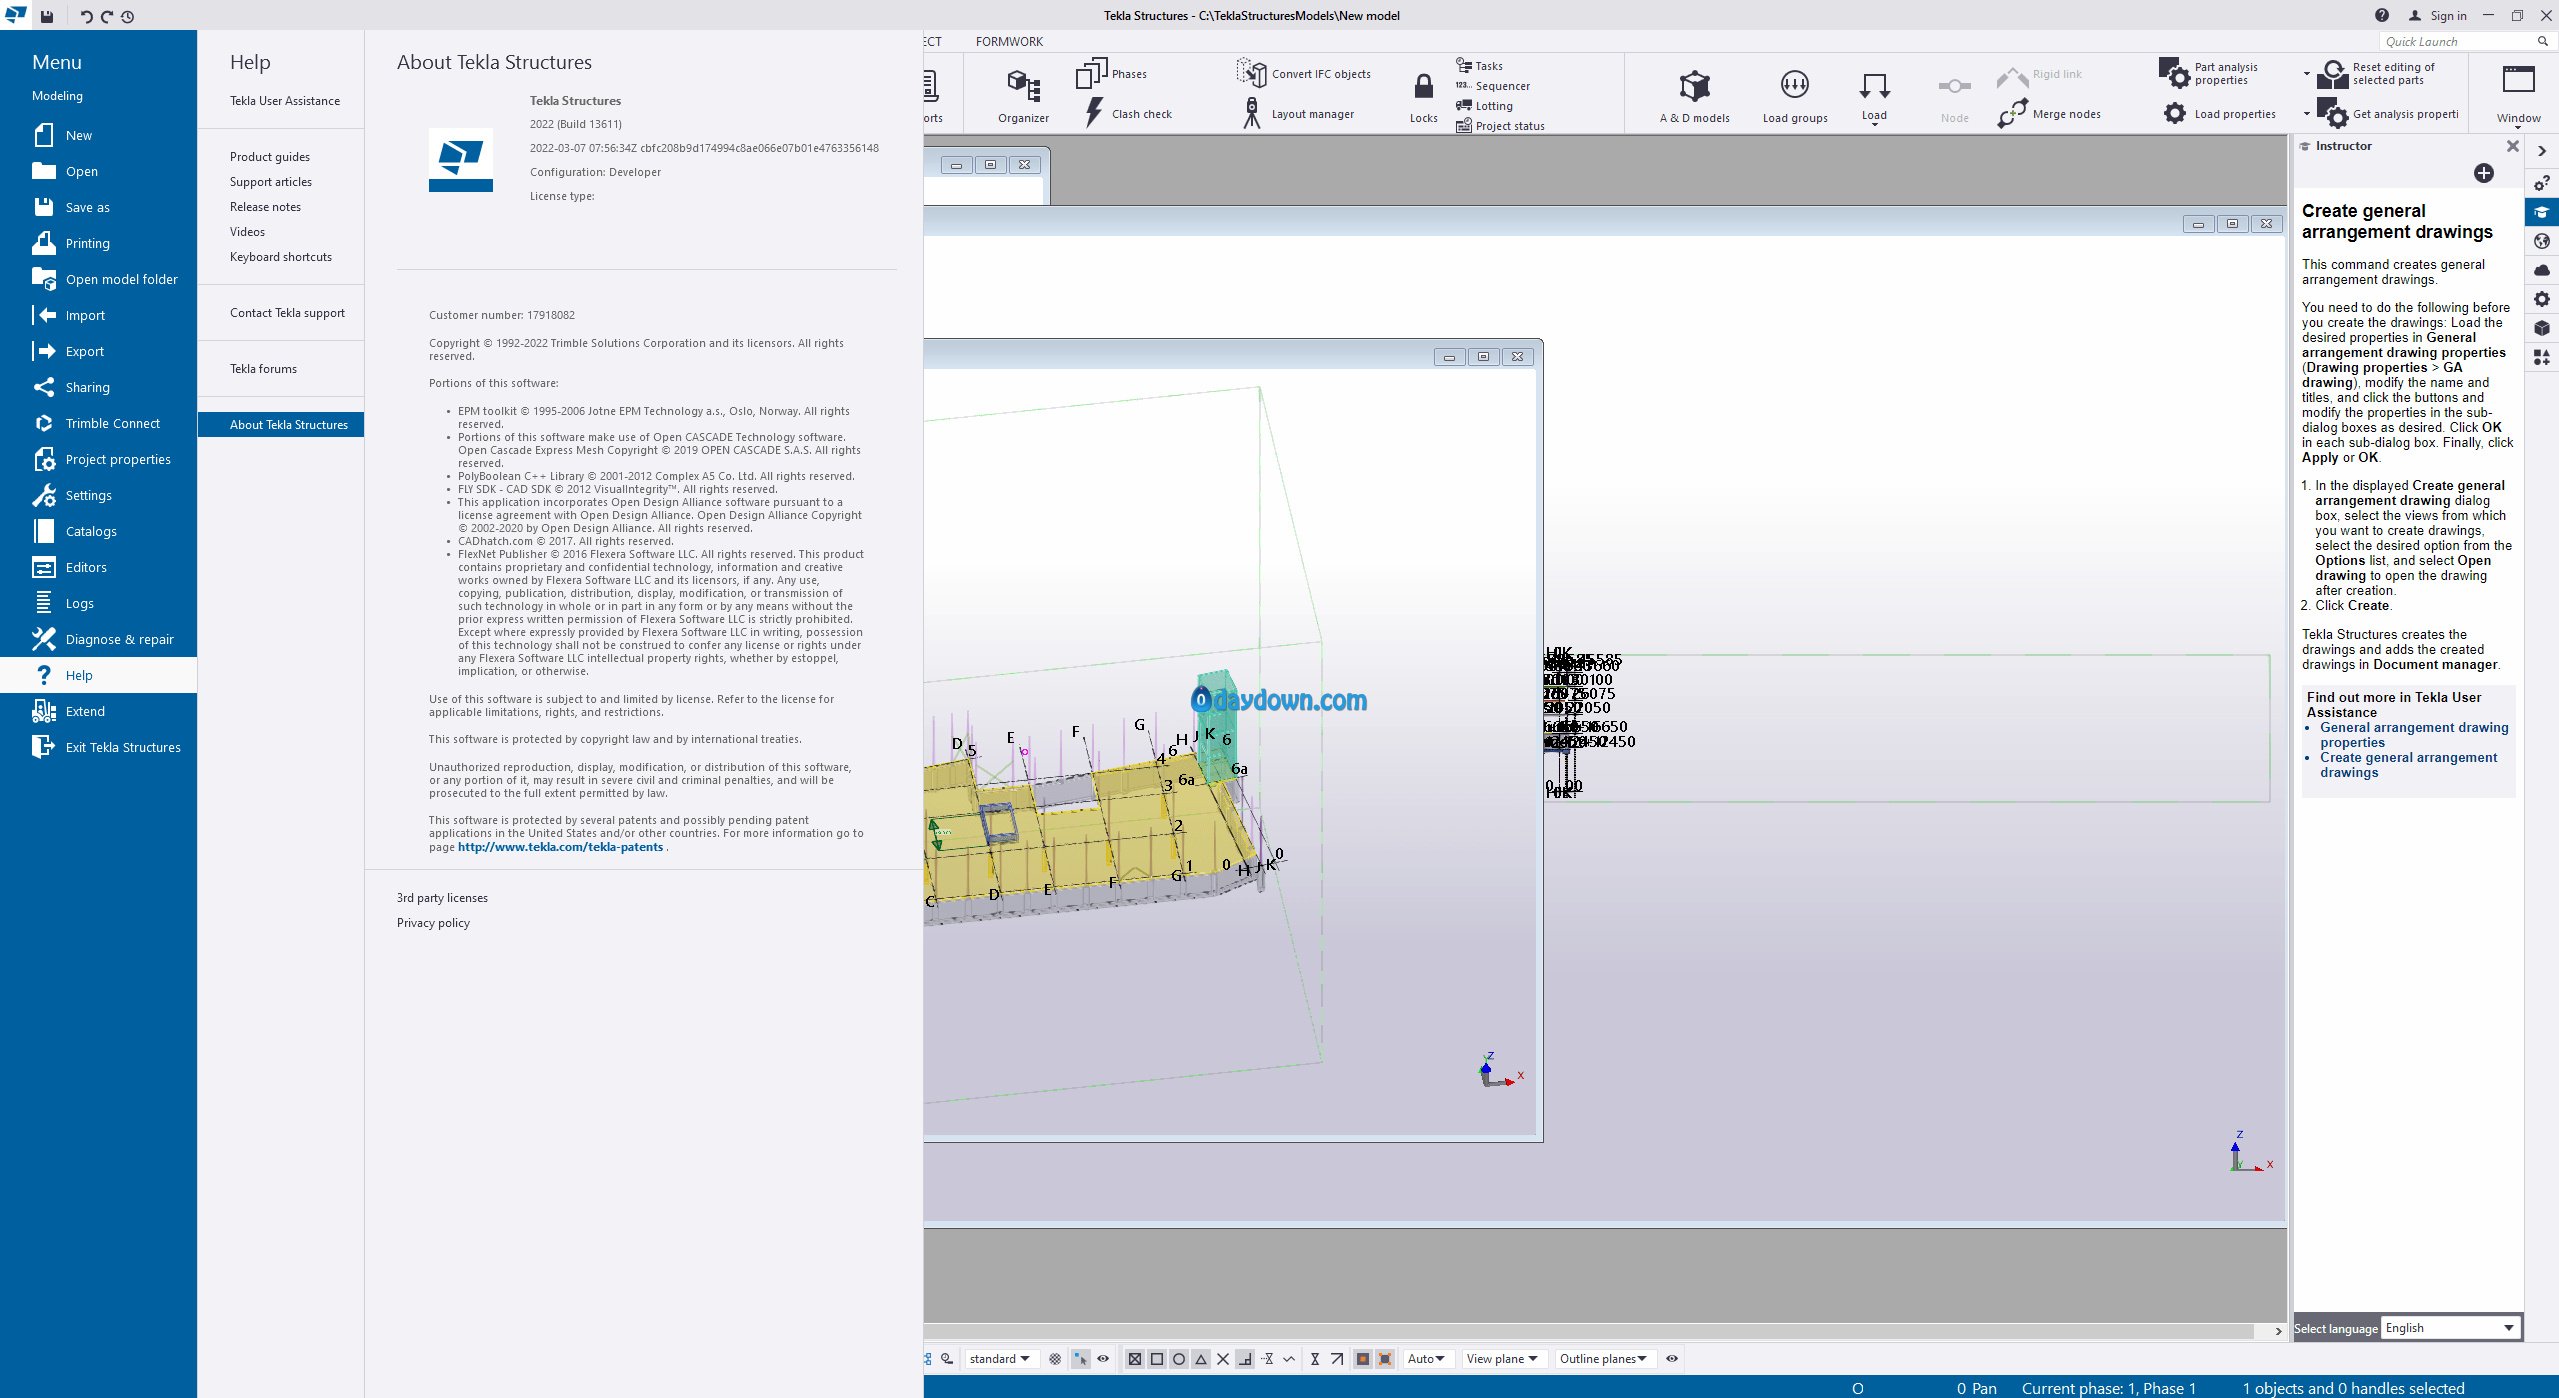Open the FORMWORK ribbon tab
The image size is (2559, 1398).
tap(1008, 41)
